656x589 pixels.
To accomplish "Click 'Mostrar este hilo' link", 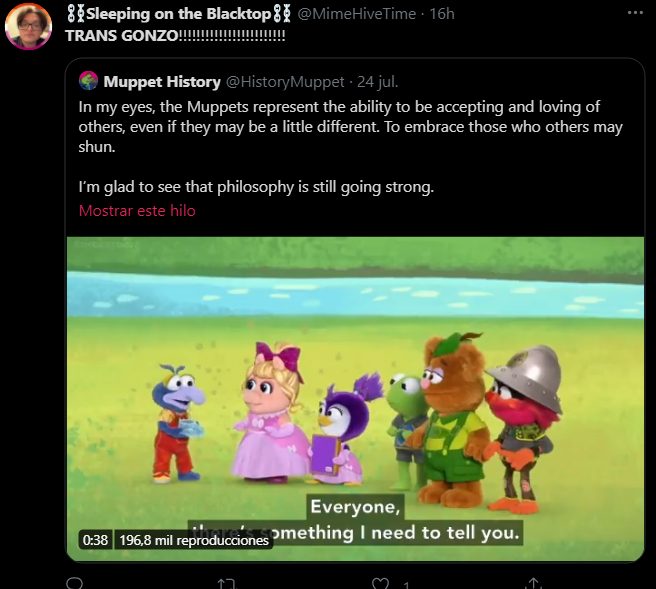I will pos(137,210).
